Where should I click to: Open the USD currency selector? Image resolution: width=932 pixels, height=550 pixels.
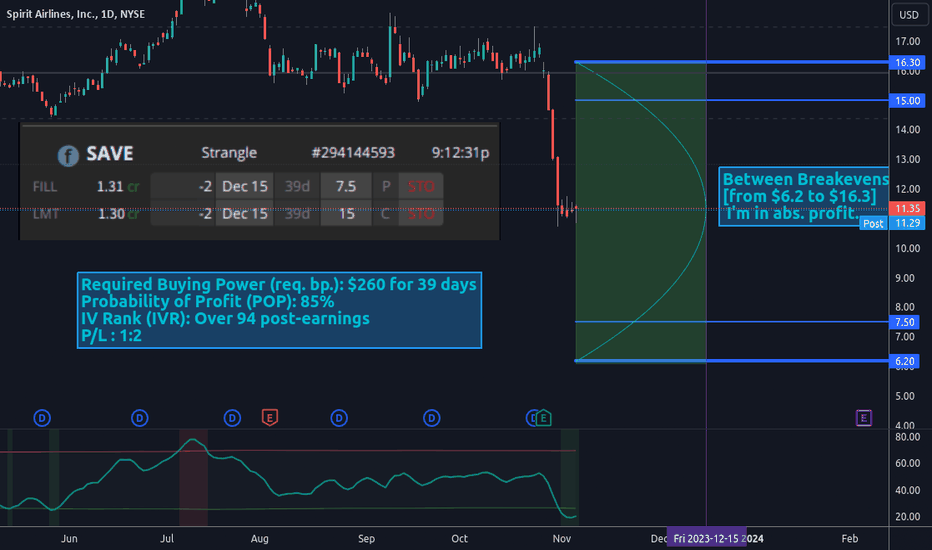click(909, 15)
